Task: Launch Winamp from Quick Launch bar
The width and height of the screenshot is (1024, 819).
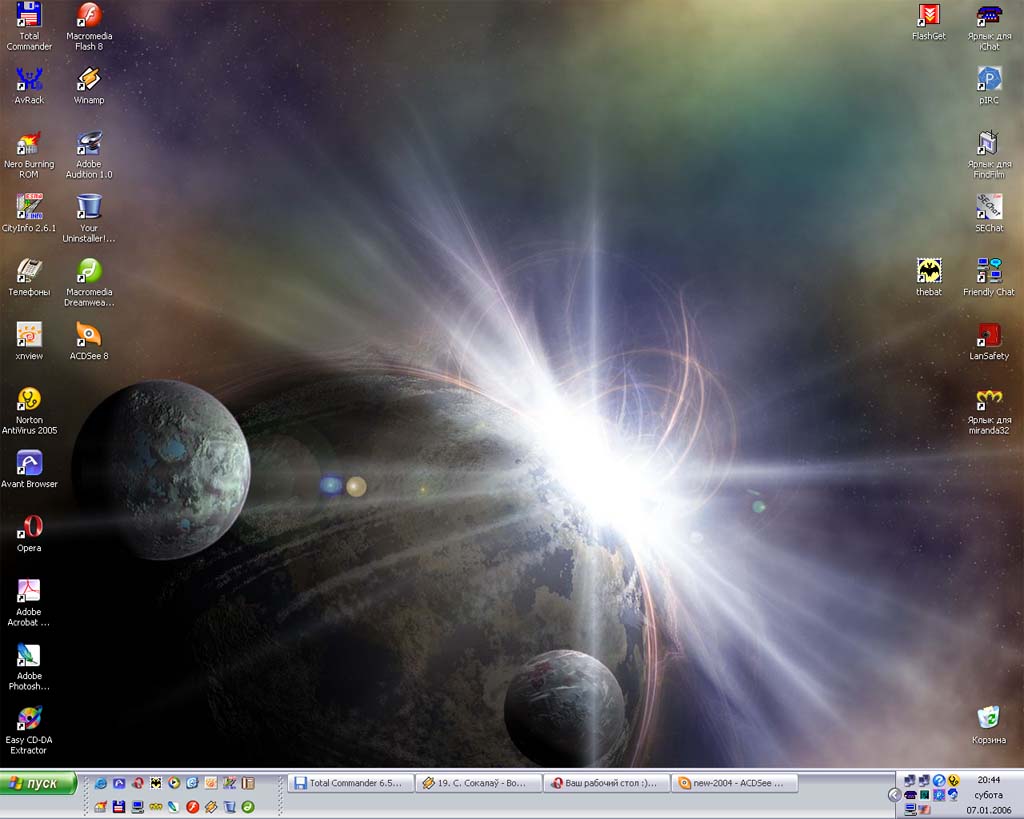Action: [210, 807]
